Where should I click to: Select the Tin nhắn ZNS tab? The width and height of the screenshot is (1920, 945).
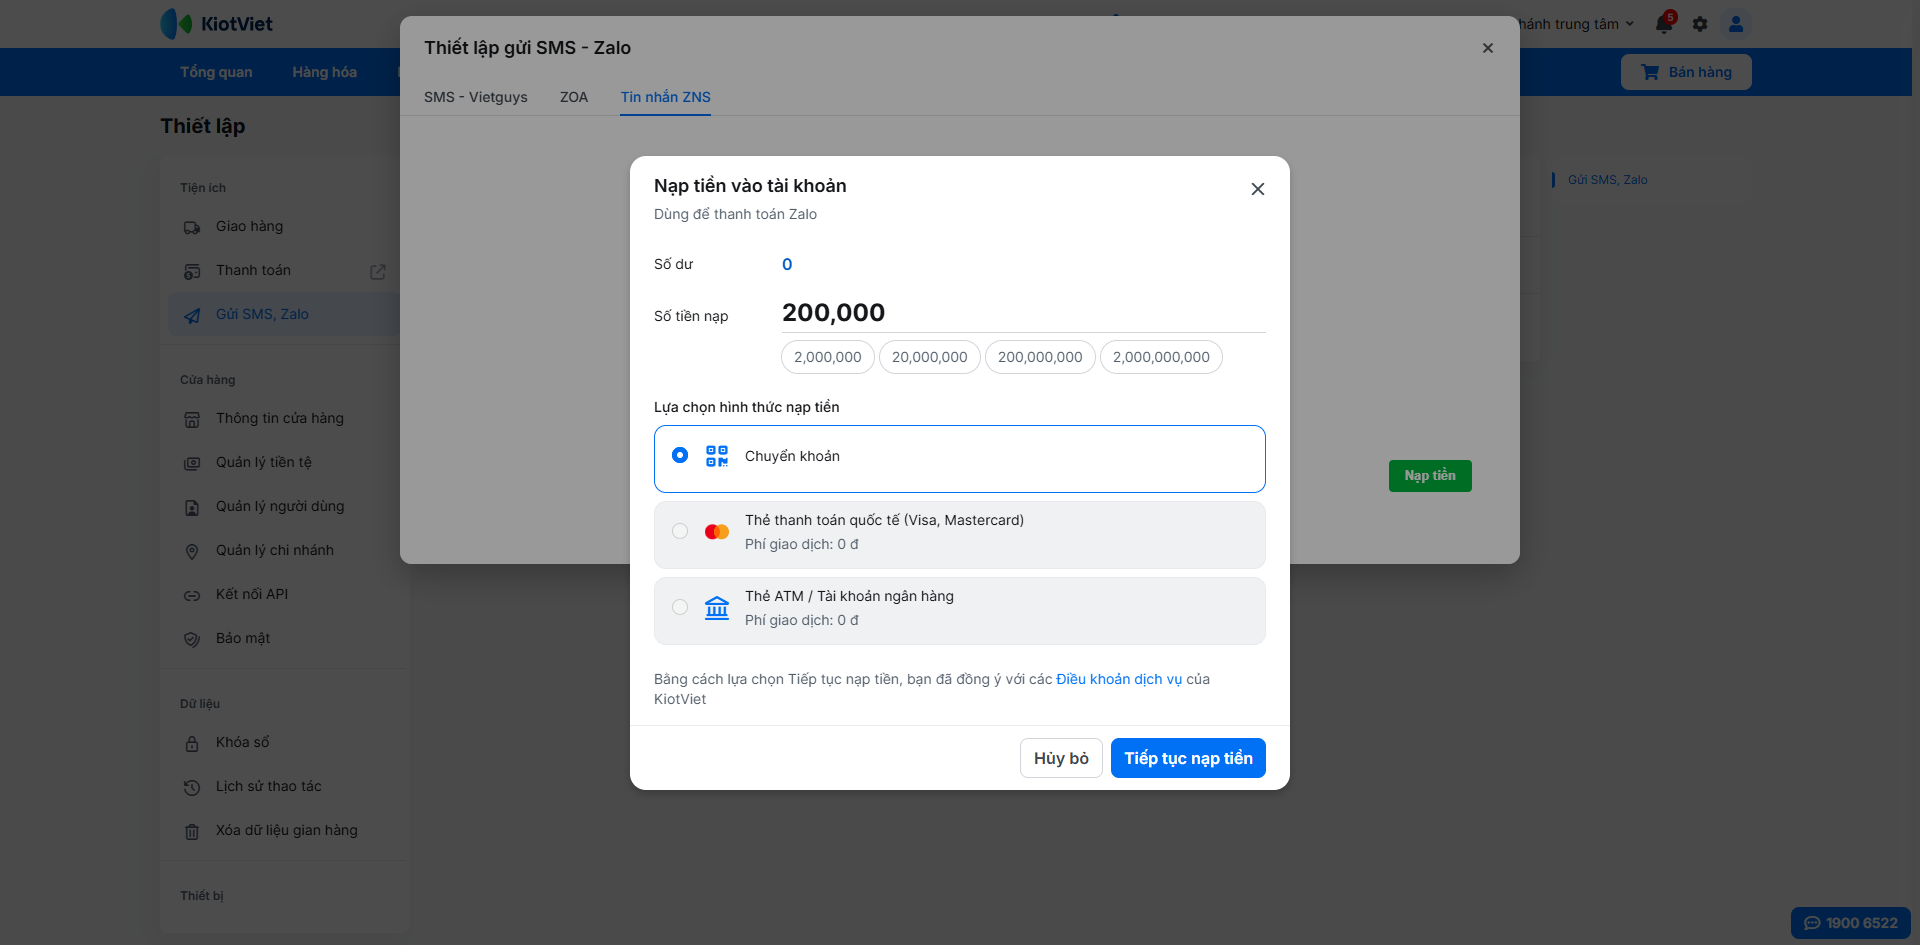665,97
